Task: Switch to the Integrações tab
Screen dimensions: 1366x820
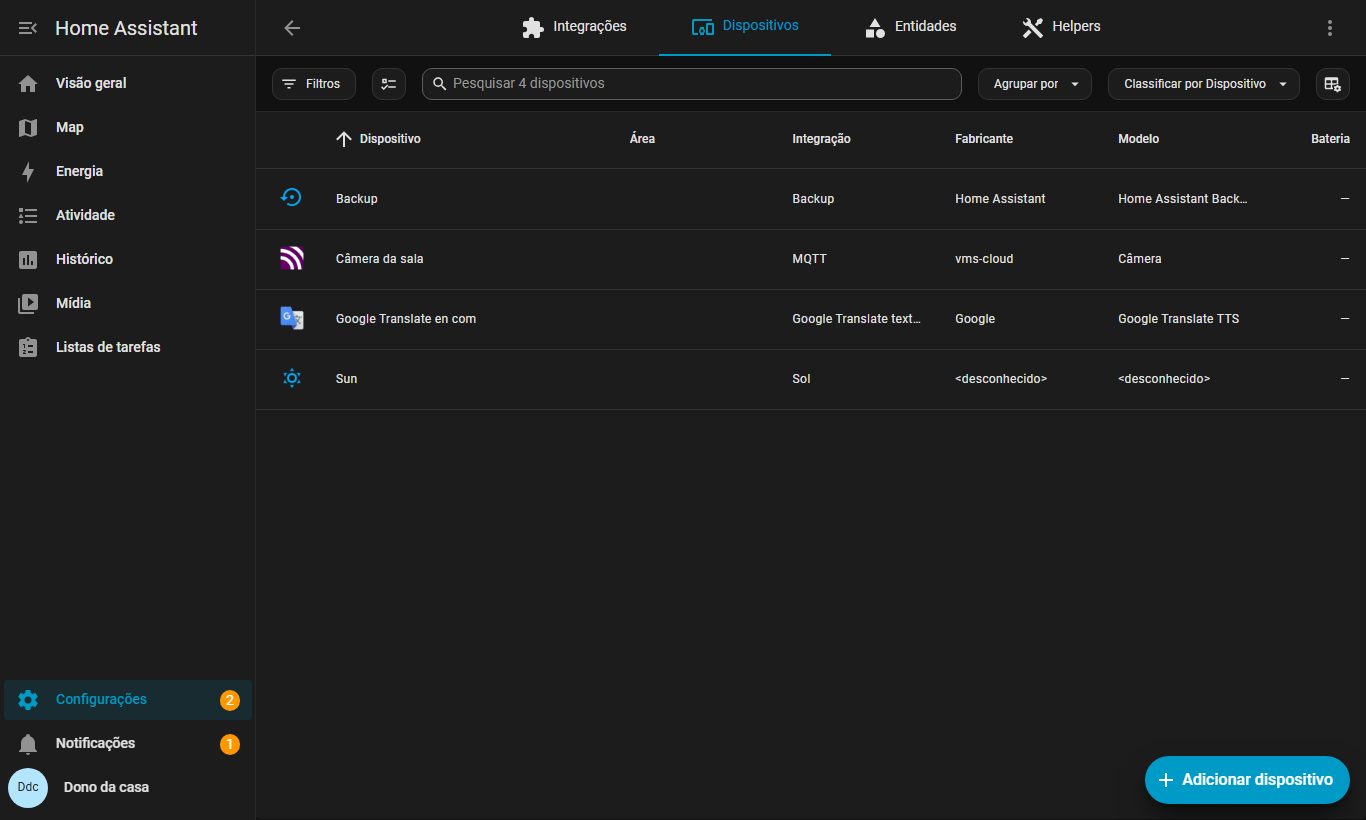Action: pyautogui.click(x=574, y=27)
